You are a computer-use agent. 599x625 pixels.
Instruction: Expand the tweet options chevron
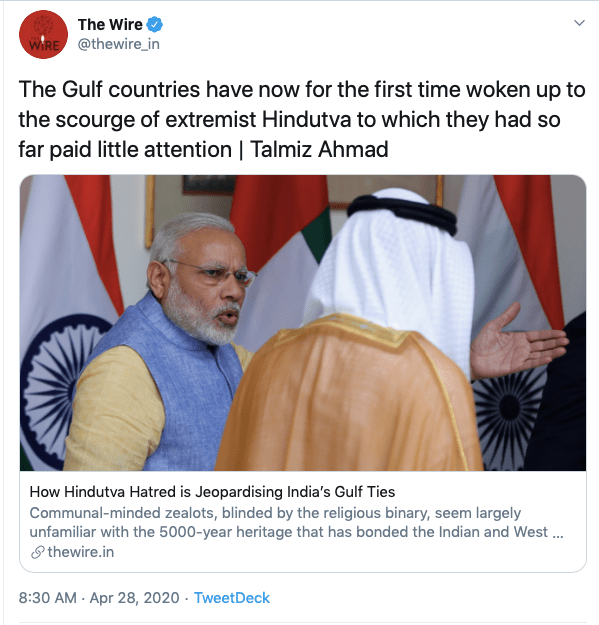coord(579,23)
